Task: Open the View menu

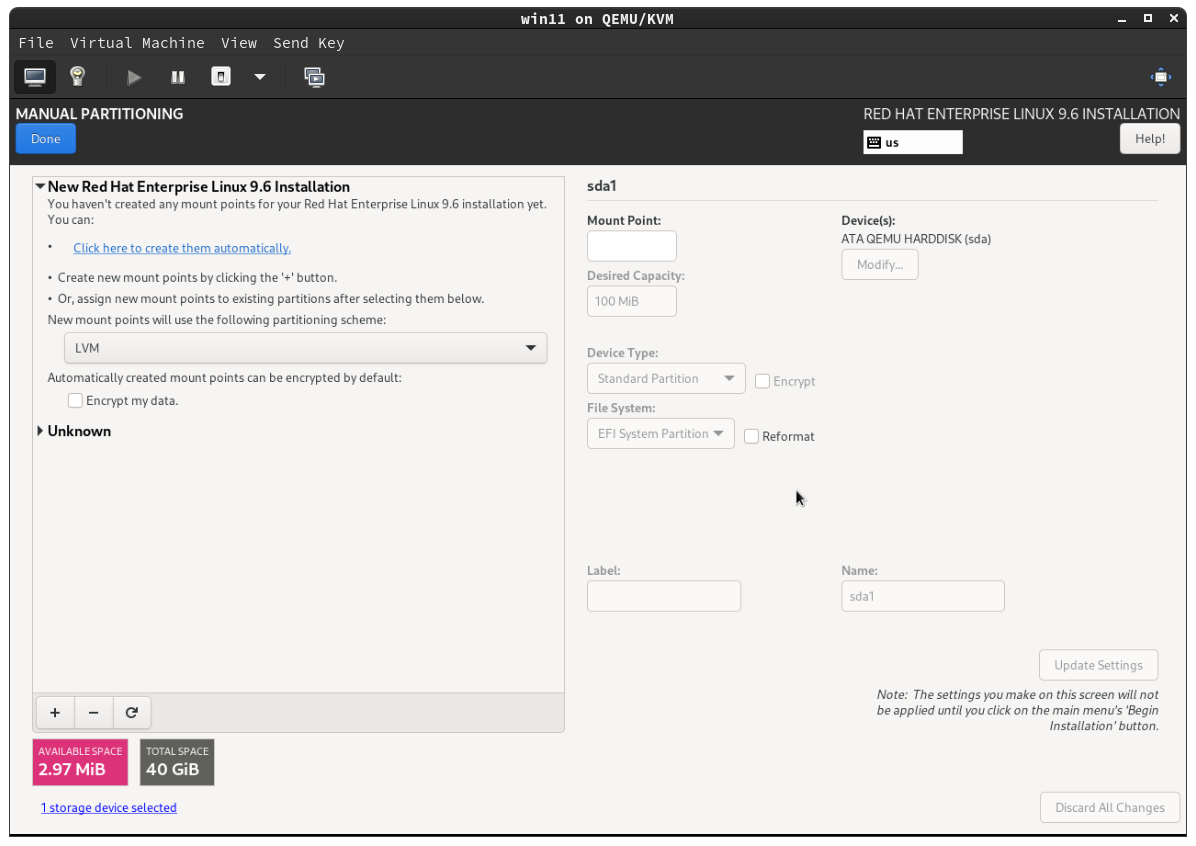Action: [239, 43]
